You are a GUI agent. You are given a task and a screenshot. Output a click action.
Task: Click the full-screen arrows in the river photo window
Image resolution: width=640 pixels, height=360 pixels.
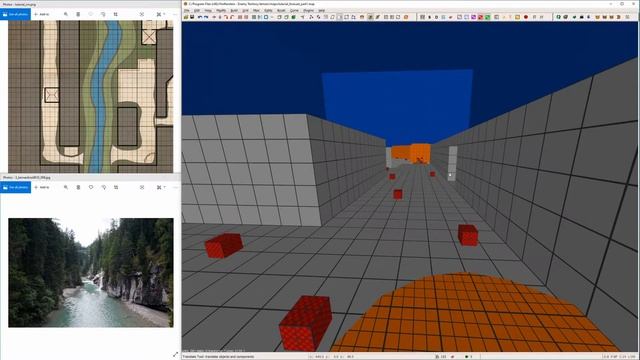(176, 355)
